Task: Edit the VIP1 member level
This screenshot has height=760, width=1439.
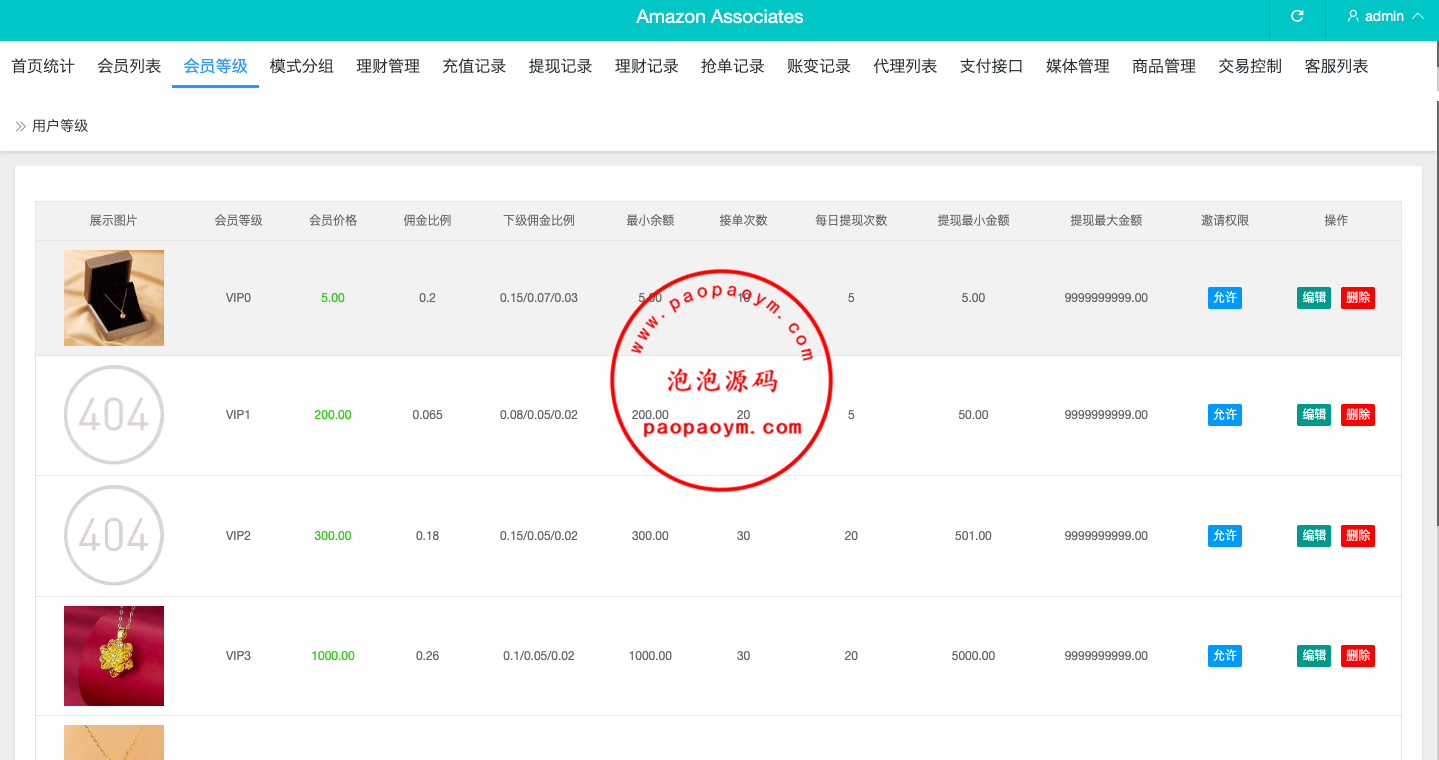Action: 1313,415
